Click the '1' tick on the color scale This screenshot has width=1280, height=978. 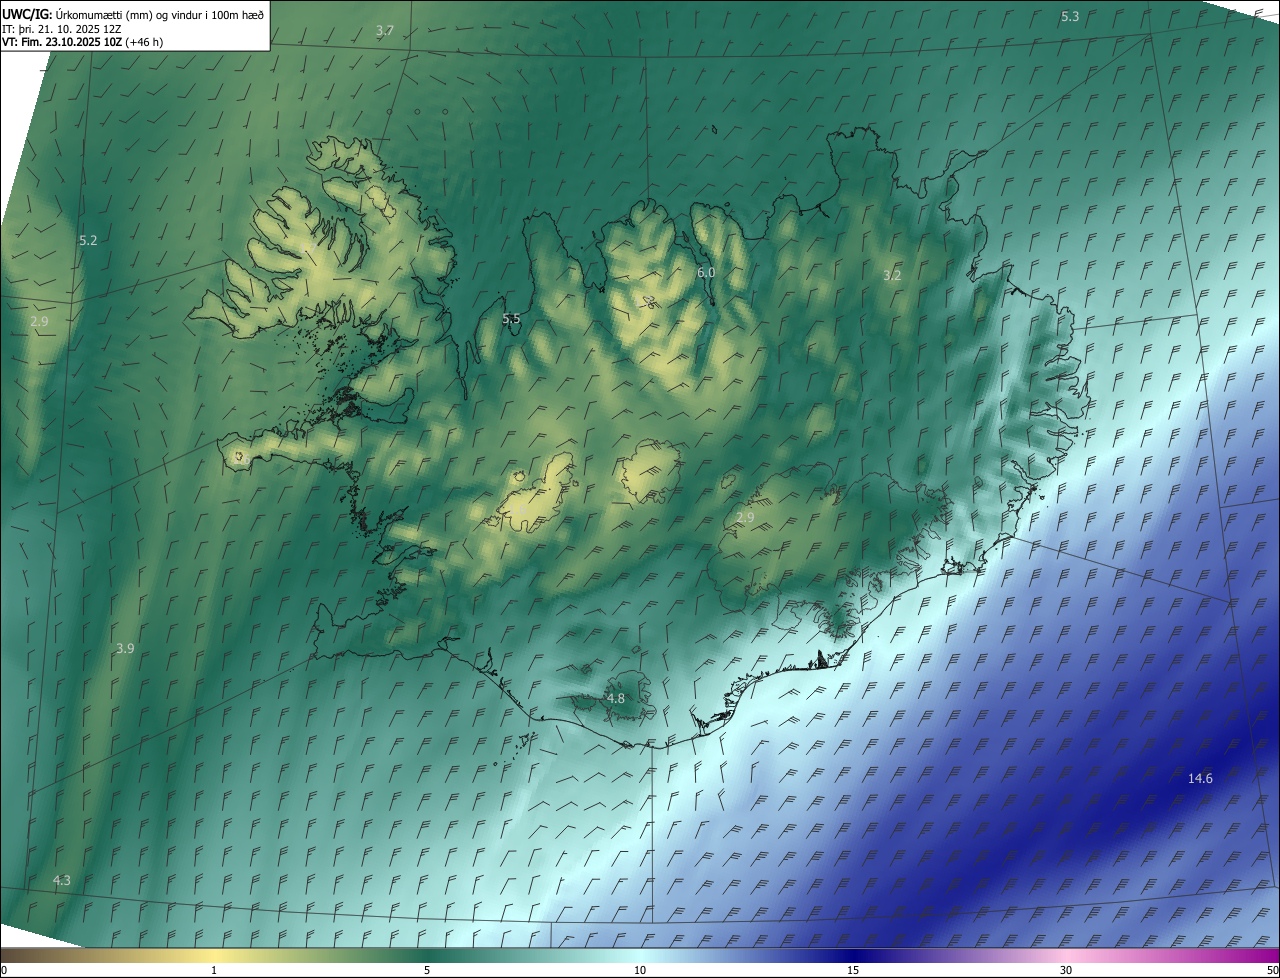(214, 970)
